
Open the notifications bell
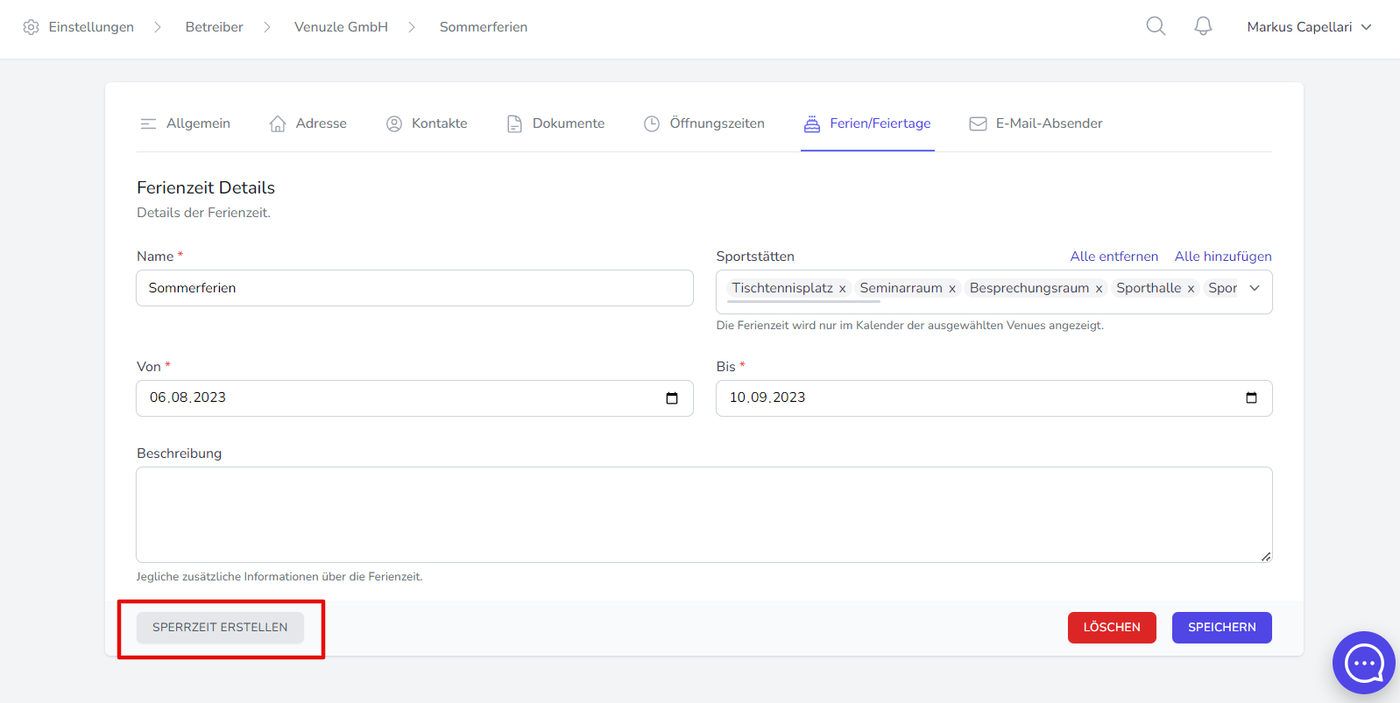1203,27
